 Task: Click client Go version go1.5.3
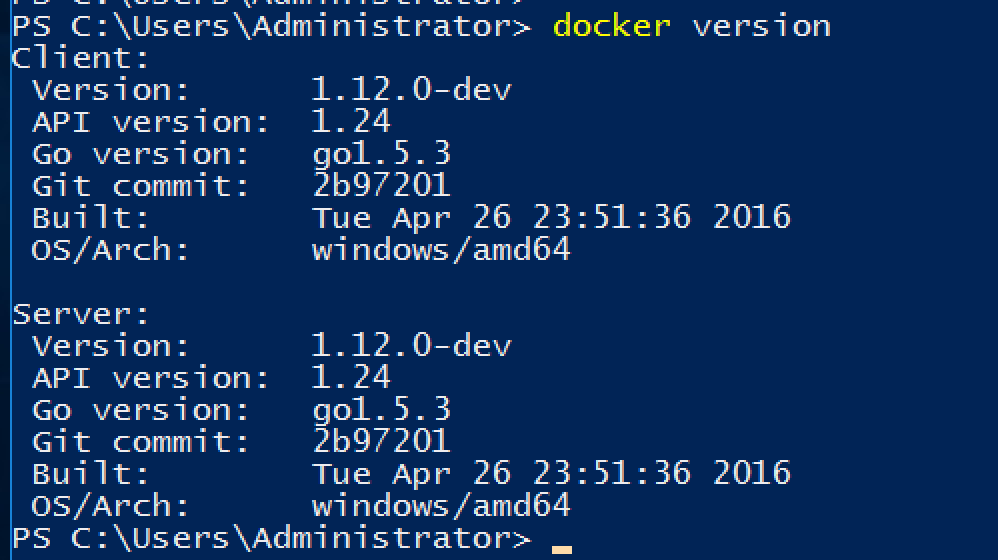381,155
